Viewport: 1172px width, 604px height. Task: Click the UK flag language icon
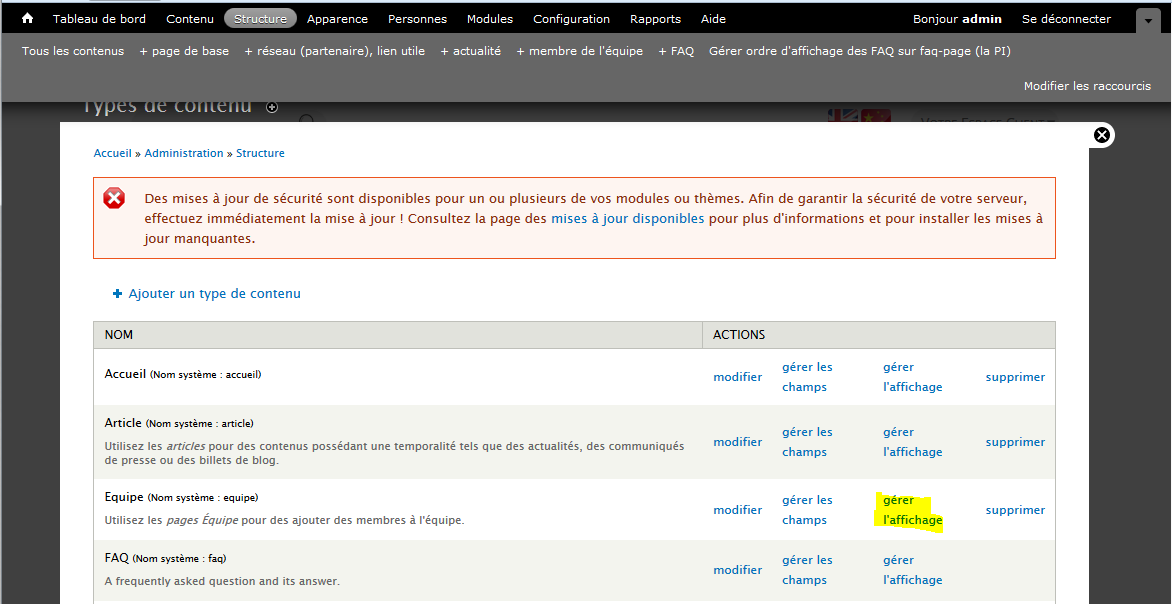(843, 115)
